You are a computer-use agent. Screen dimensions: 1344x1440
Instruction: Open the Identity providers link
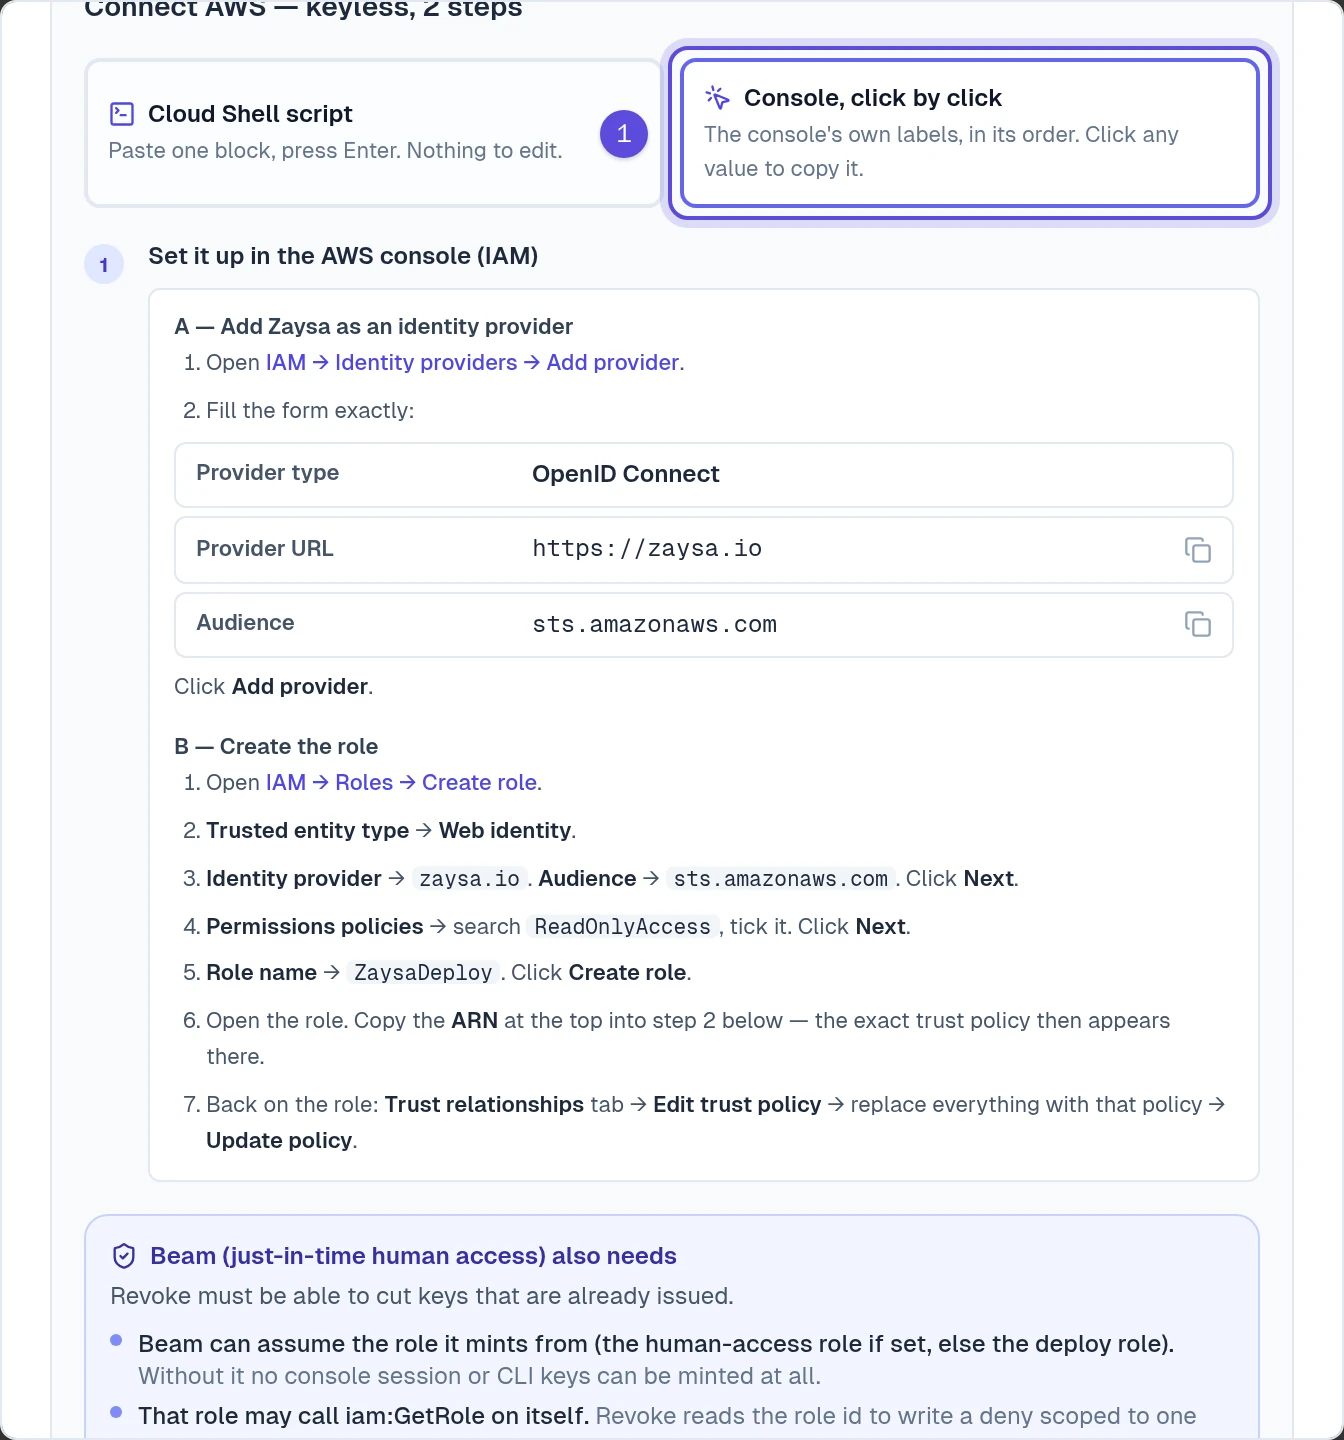pos(426,362)
